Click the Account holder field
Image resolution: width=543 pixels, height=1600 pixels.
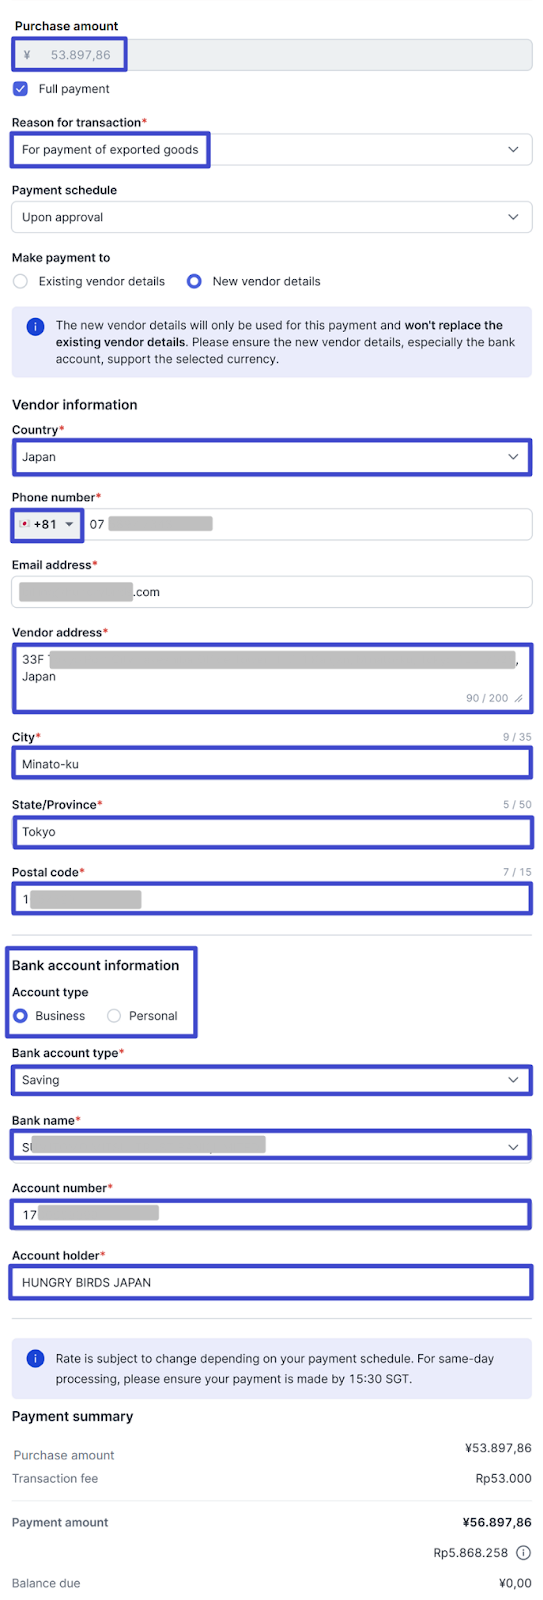[272, 1282]
